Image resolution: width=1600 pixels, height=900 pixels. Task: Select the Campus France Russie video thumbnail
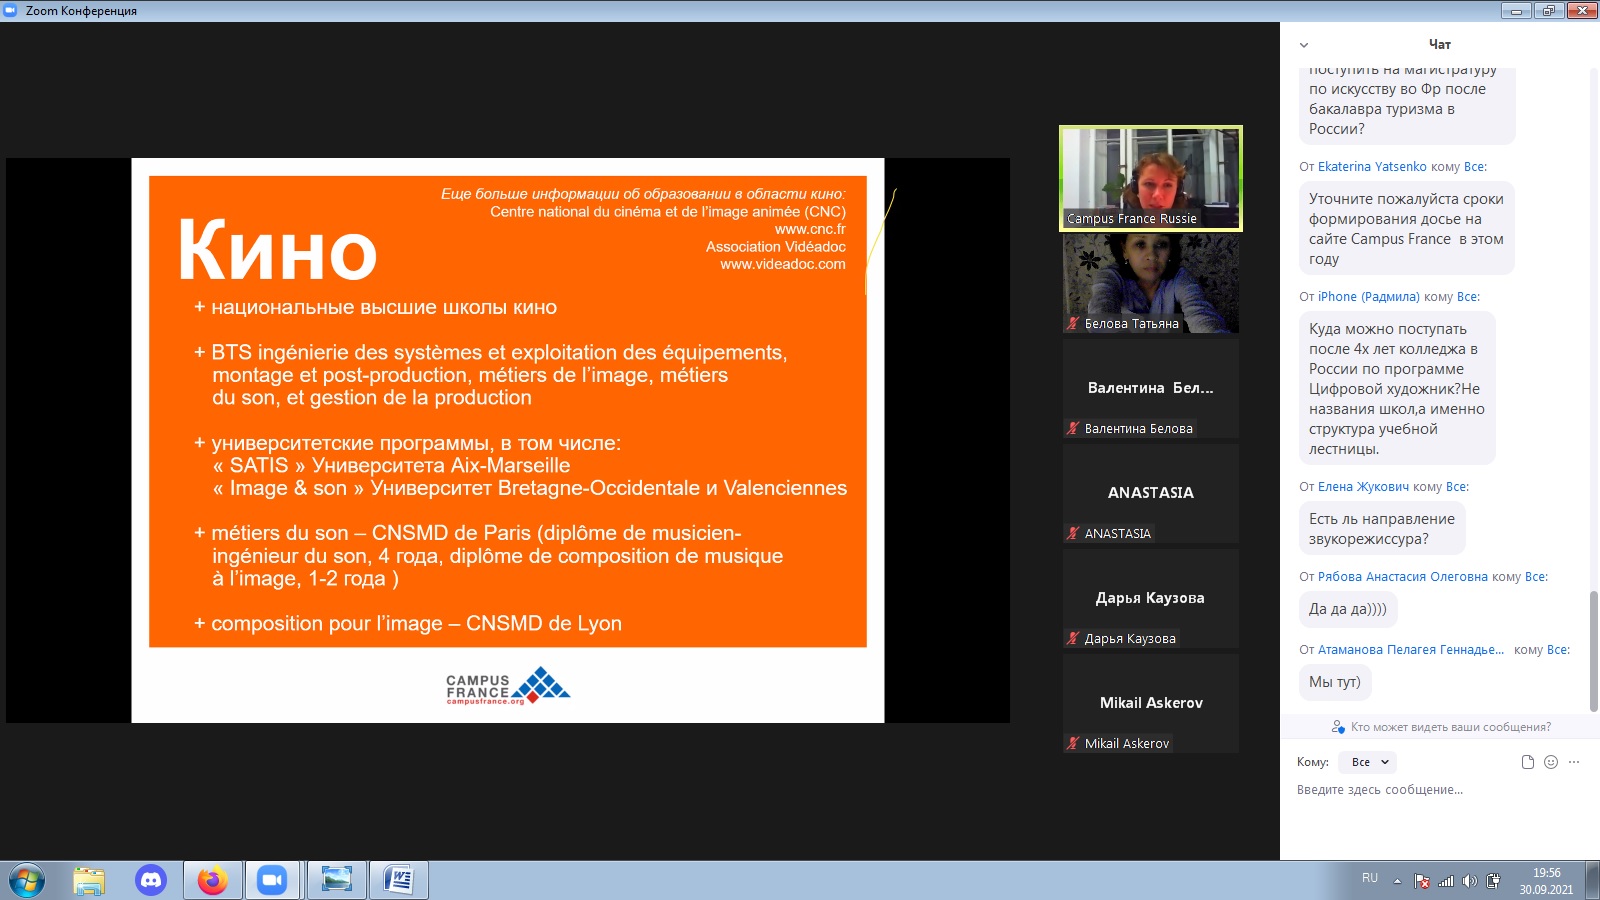tap(1151, 178)
